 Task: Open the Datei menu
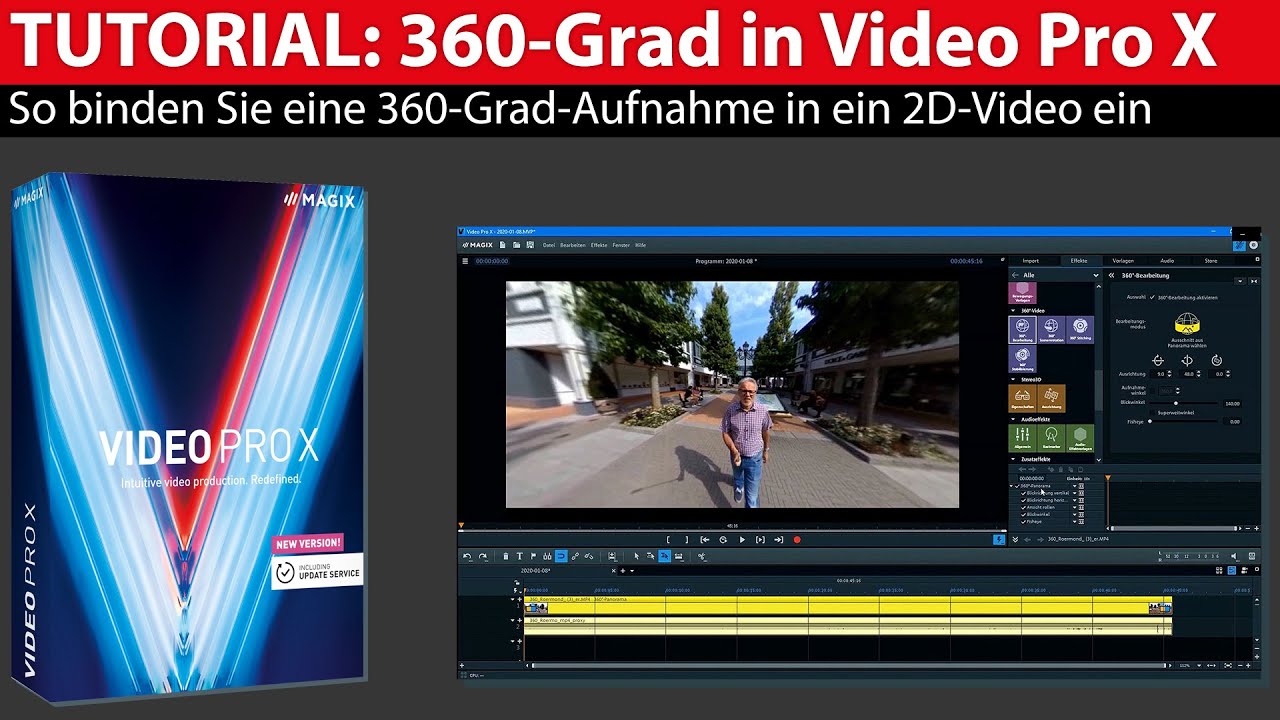pos(549,245)
